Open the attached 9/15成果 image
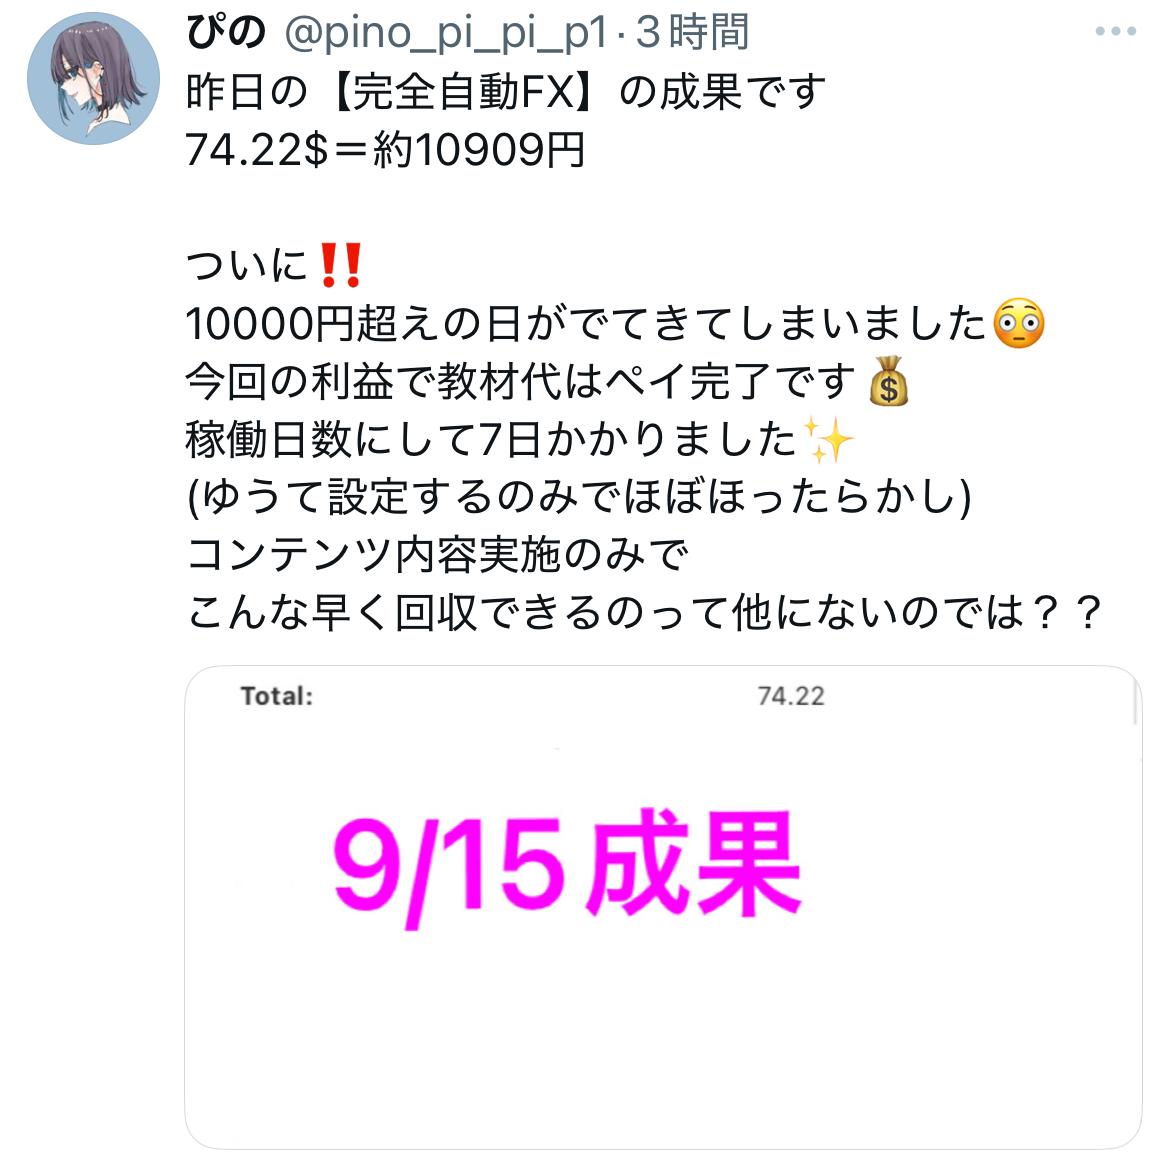This screenshot has width=1170, height=1171. pos(663,907)
